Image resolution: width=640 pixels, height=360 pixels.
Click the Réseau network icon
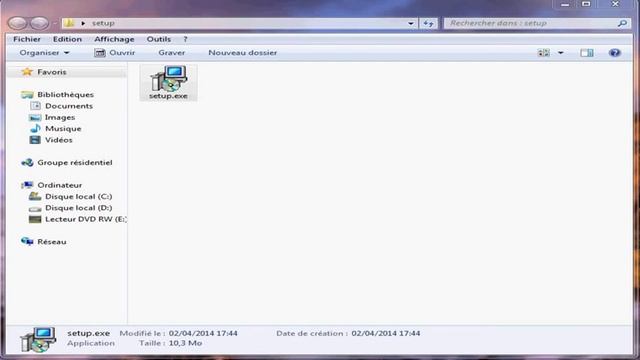click(27, 242)
